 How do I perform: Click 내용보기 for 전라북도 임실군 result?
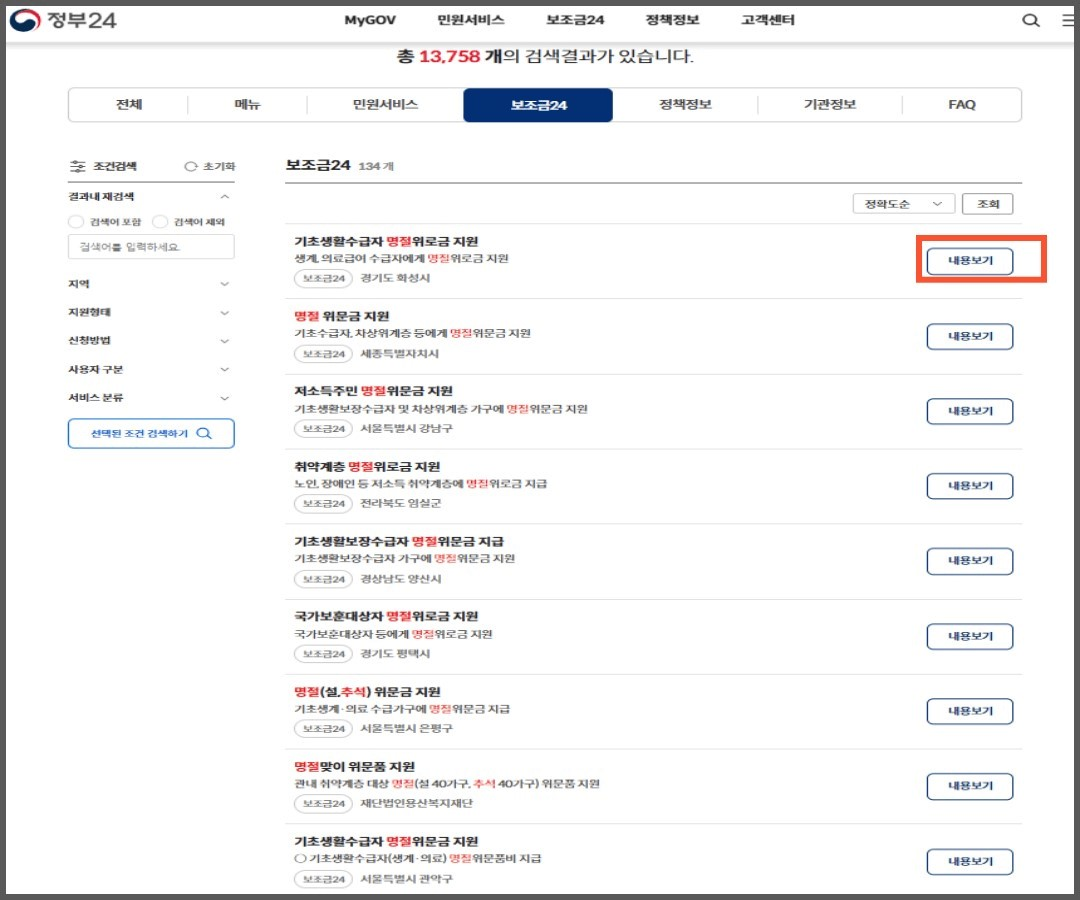coord(970,486)
